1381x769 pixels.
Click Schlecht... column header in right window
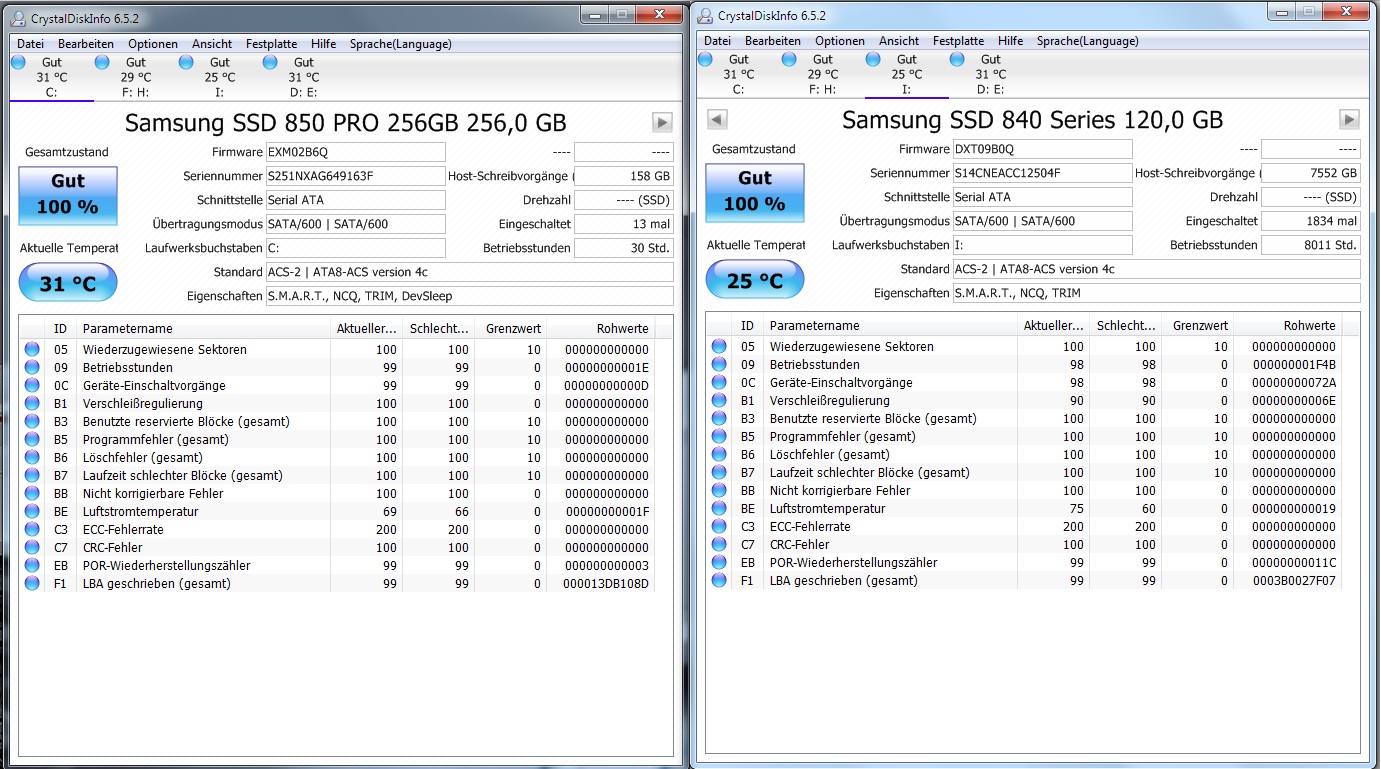click(1125, 325)
